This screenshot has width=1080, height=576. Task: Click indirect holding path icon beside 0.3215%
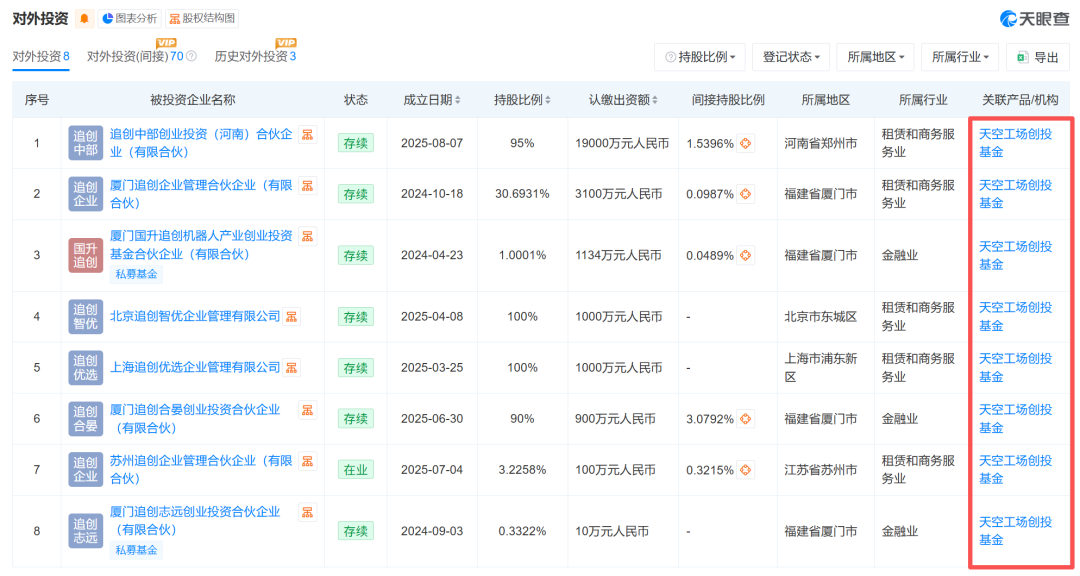(745, 470)
